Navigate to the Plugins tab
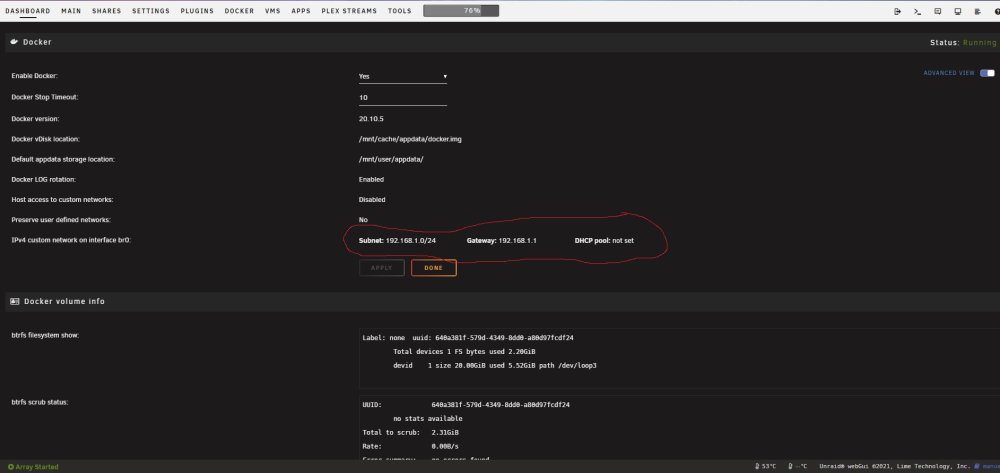The width and height of the screenshot is (1000, 473). point(197,11)
